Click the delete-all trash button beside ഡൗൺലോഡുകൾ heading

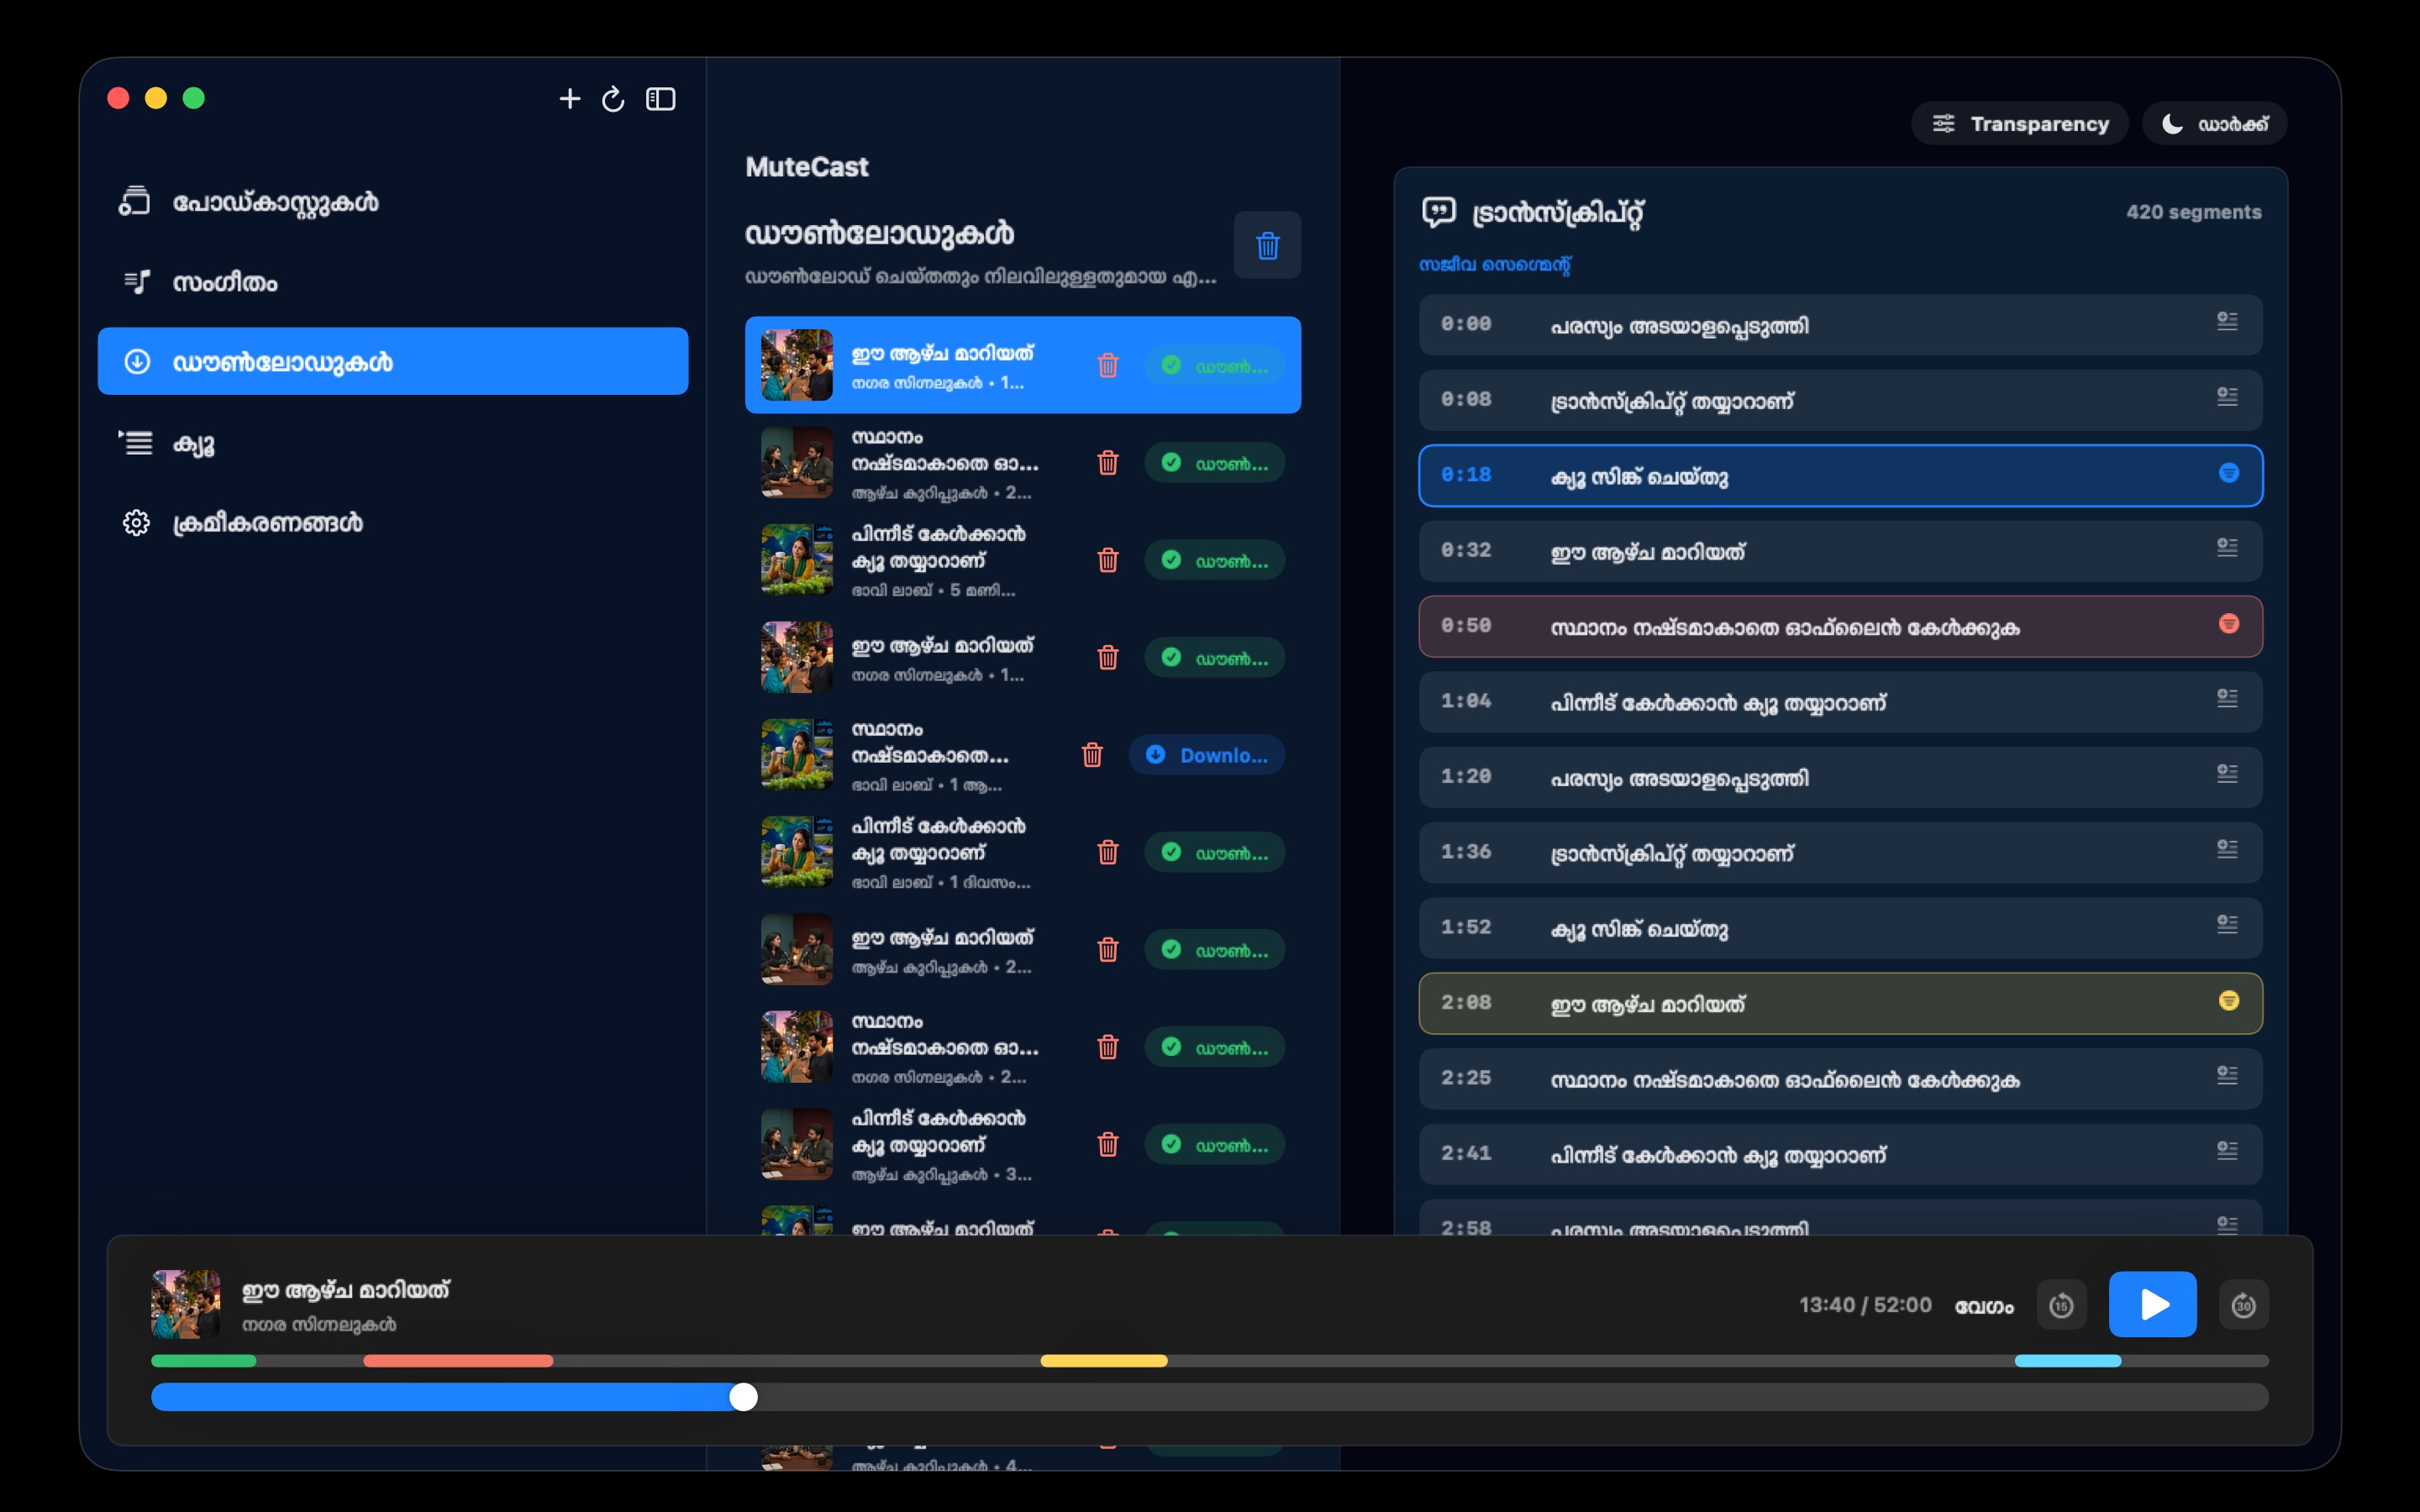point(1267,245)
